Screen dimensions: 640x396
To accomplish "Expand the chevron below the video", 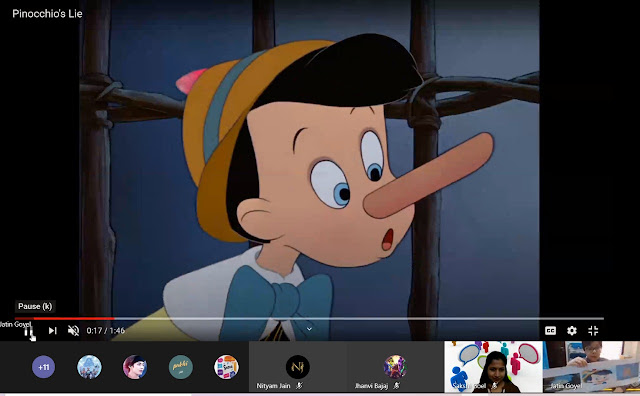I will tap(309, 329).
